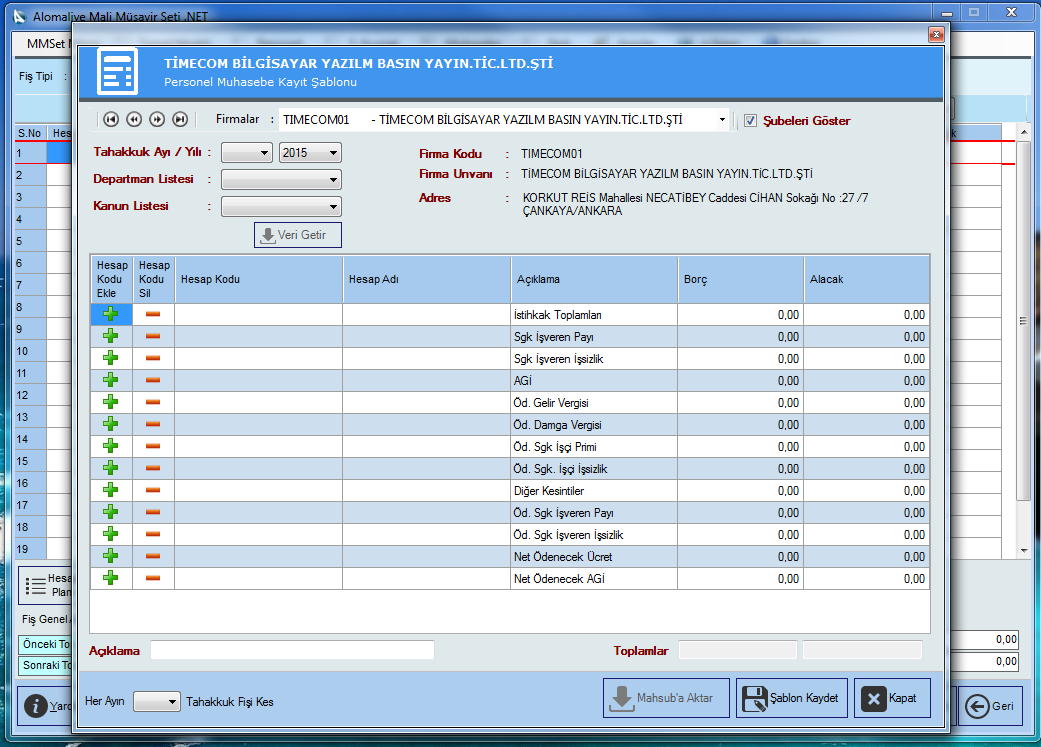Open the Firmalar company dropdown
1041x747 pixels.
coord(722,120)
